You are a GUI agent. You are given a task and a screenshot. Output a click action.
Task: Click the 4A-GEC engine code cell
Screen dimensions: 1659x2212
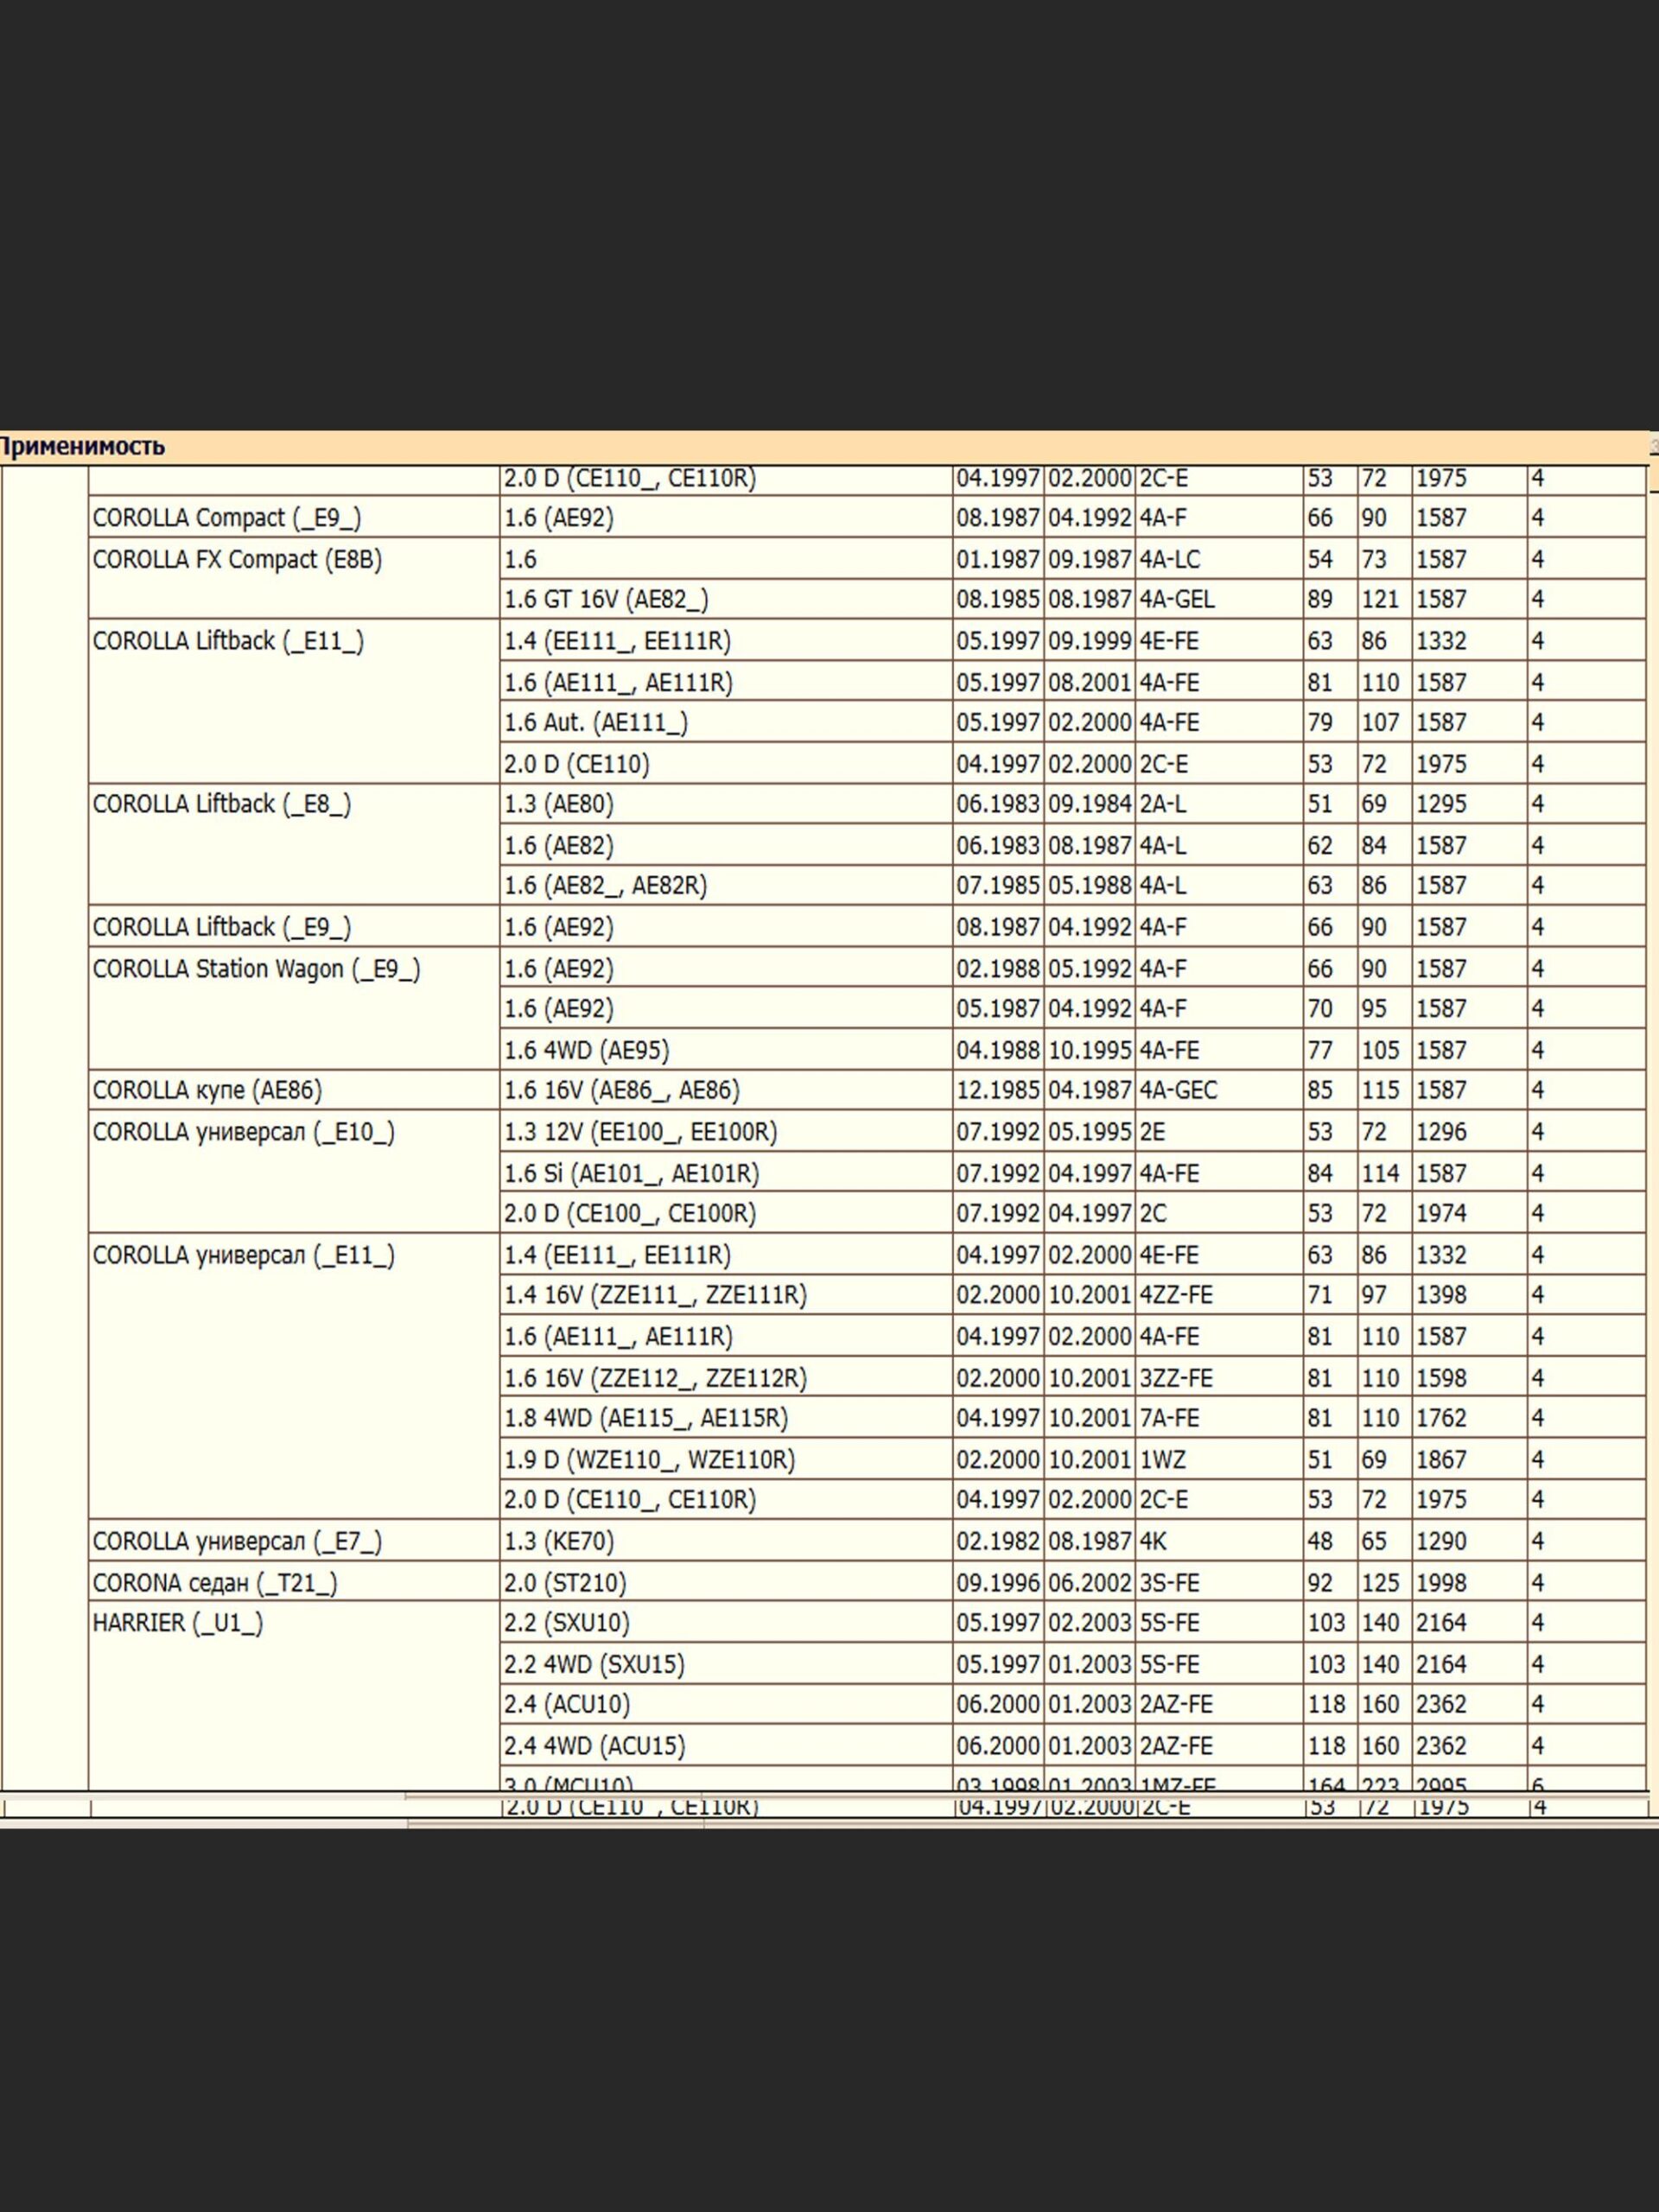coord(1178,1091)
